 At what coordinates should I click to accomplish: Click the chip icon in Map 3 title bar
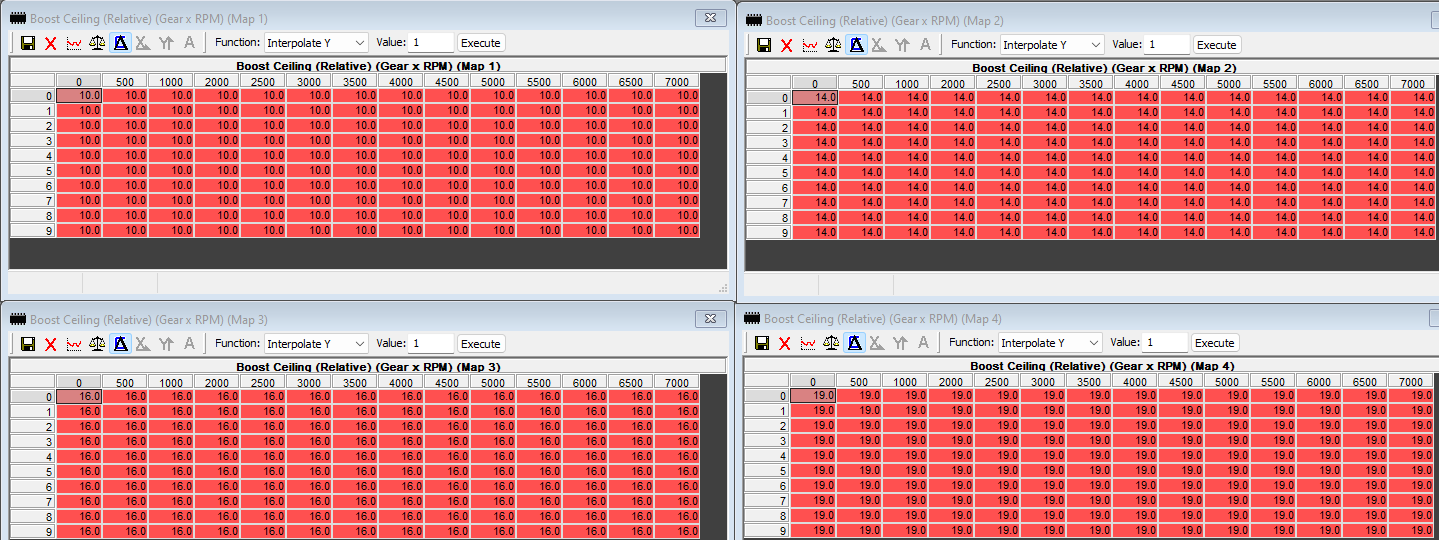pyautogui.click(x=17, y=319)
